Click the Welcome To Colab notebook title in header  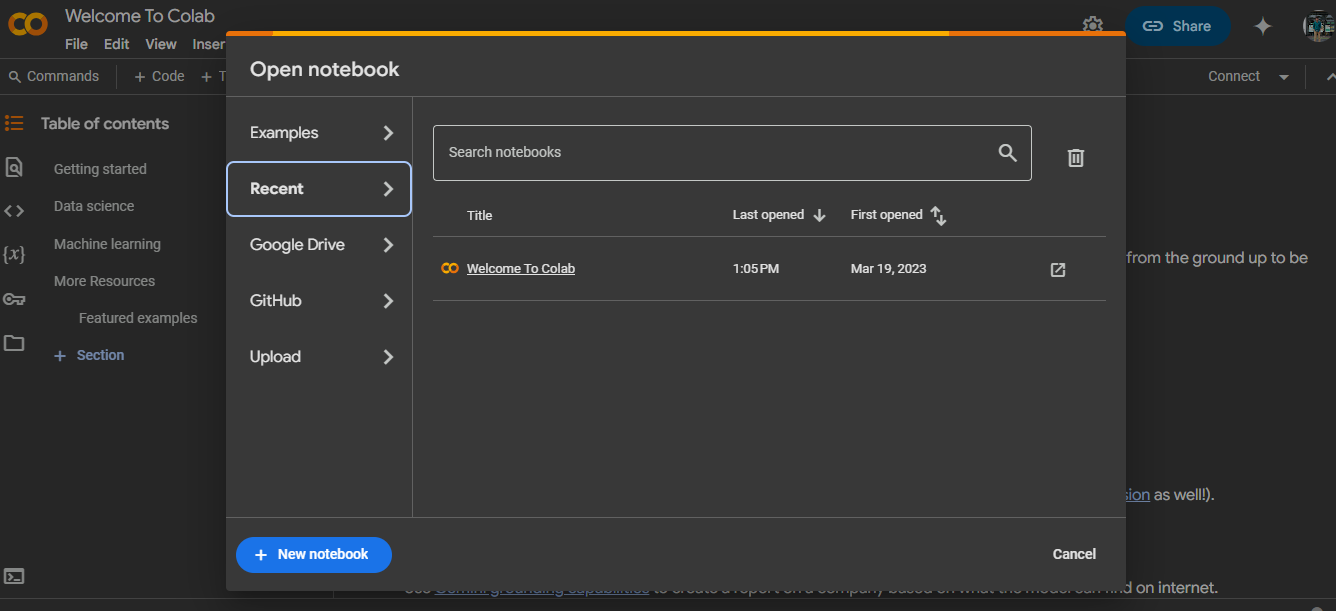coord(140,16)
